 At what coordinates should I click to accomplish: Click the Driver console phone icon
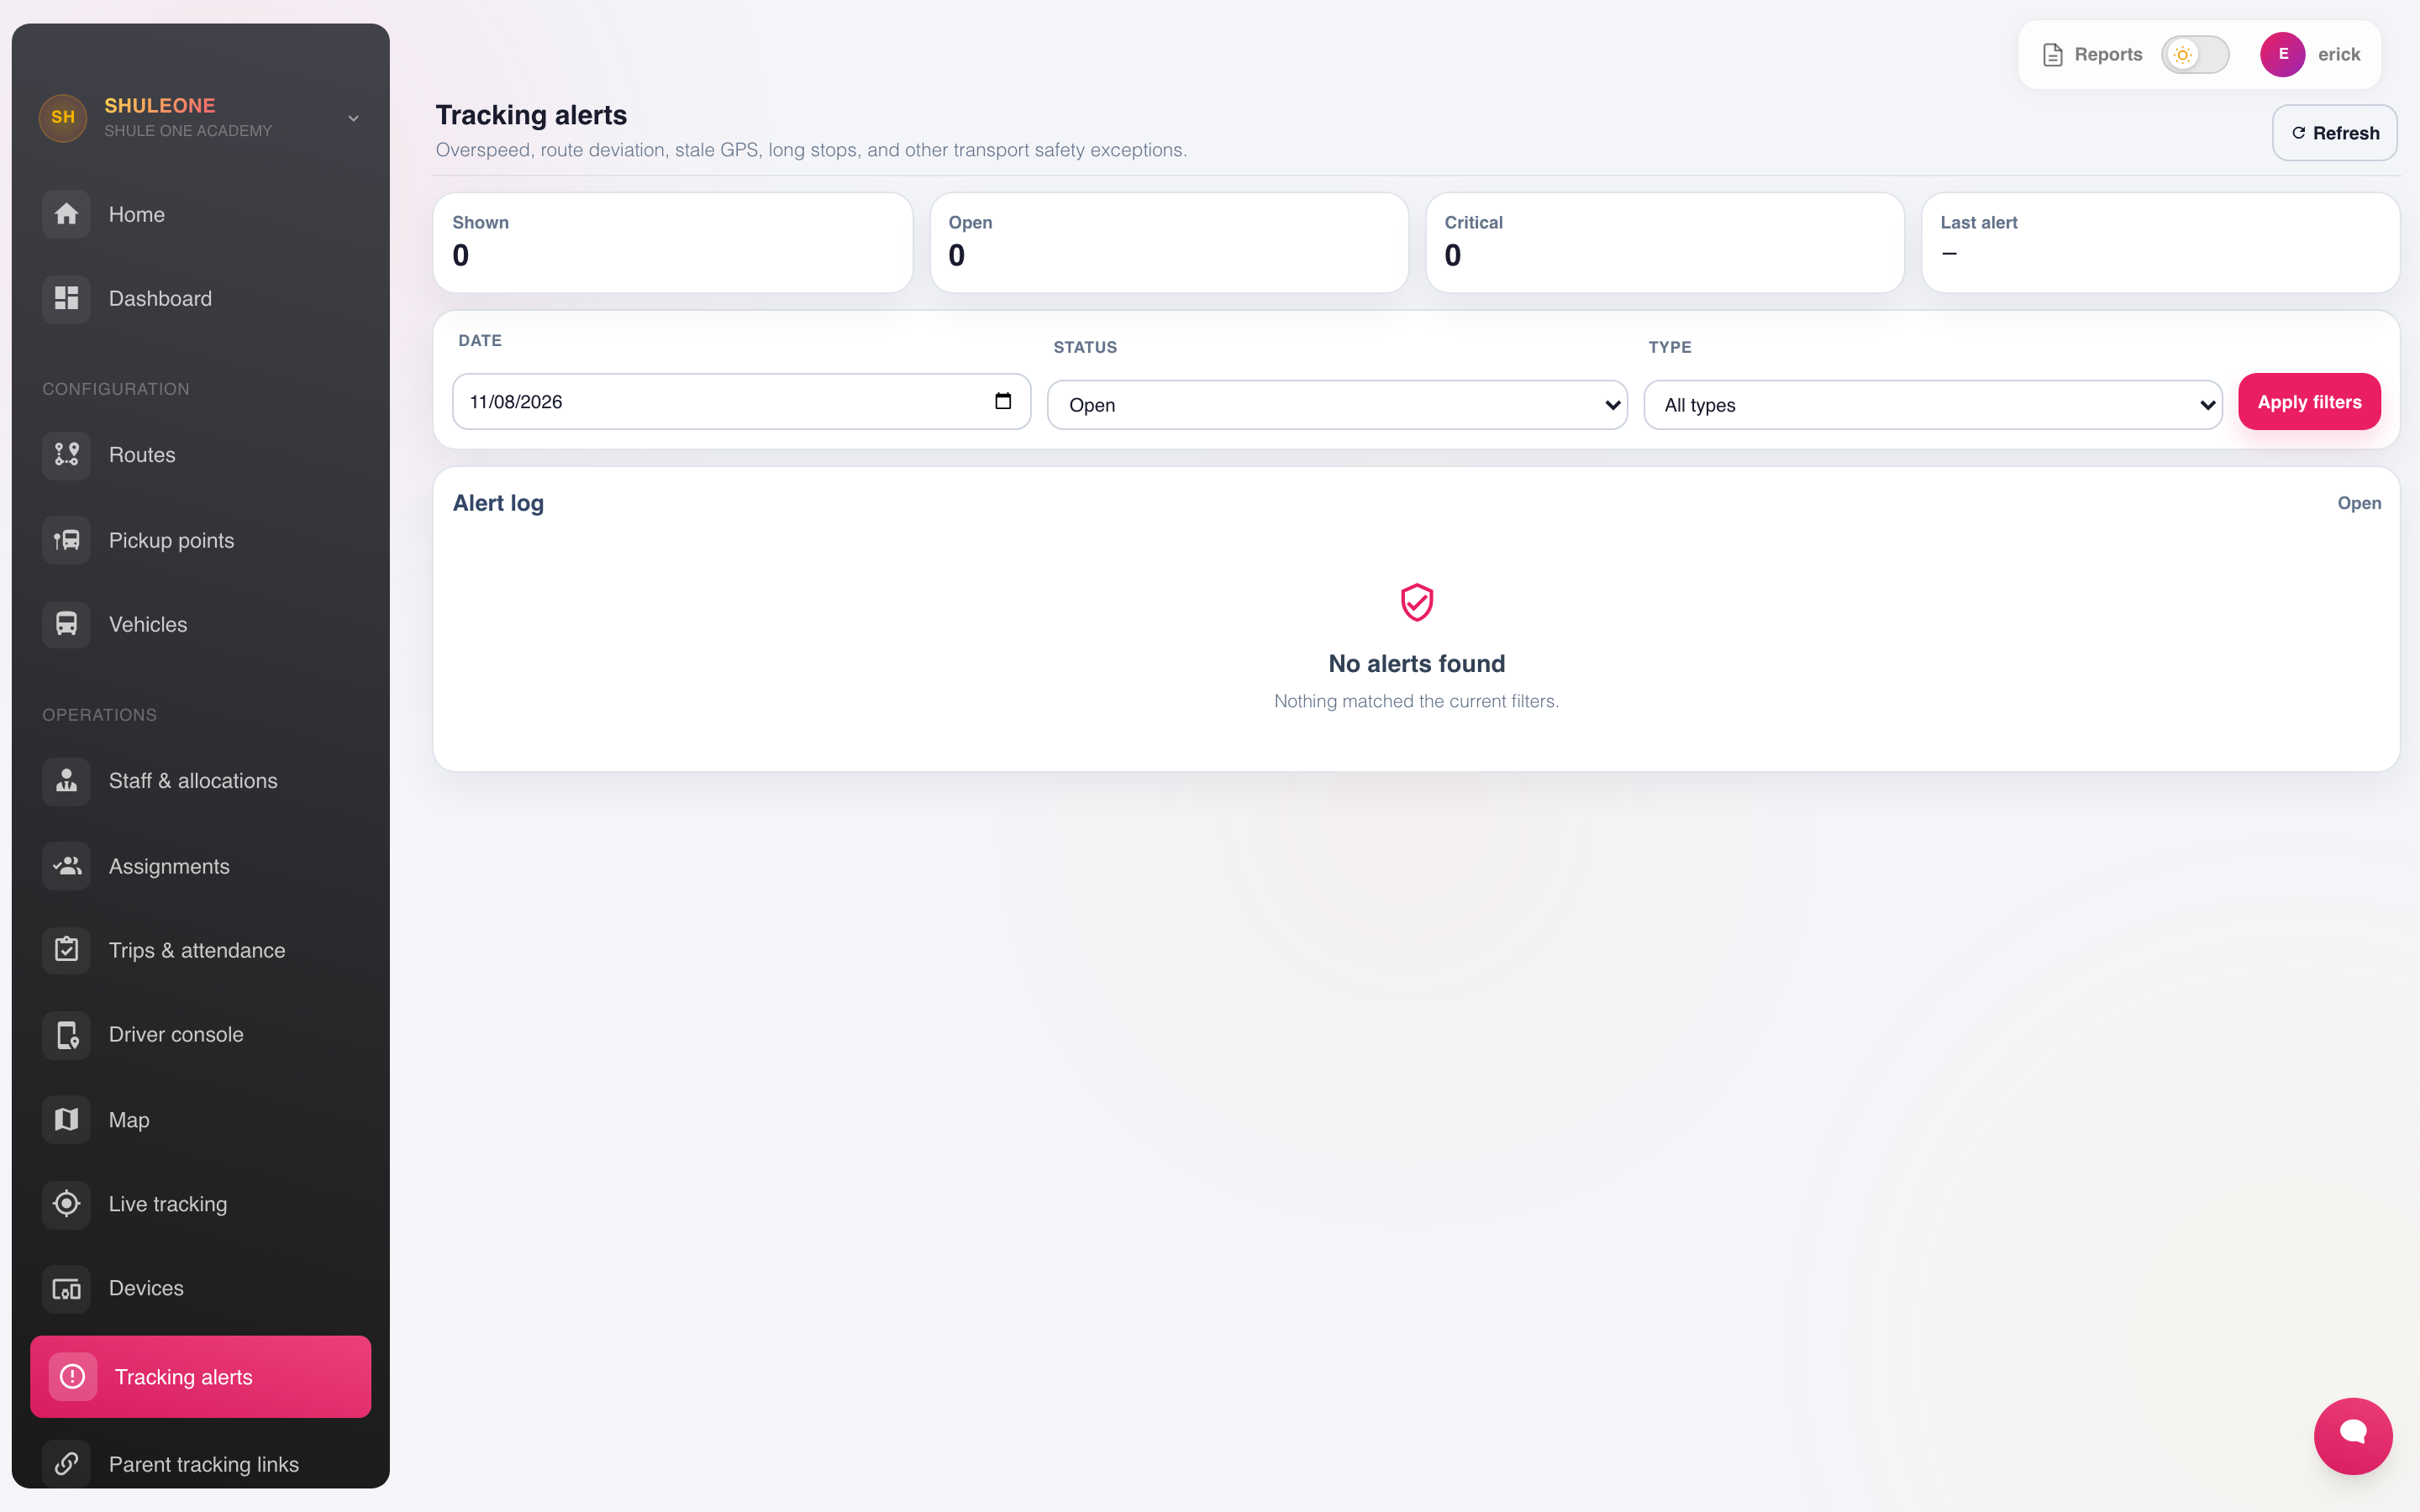point(66,1035)
